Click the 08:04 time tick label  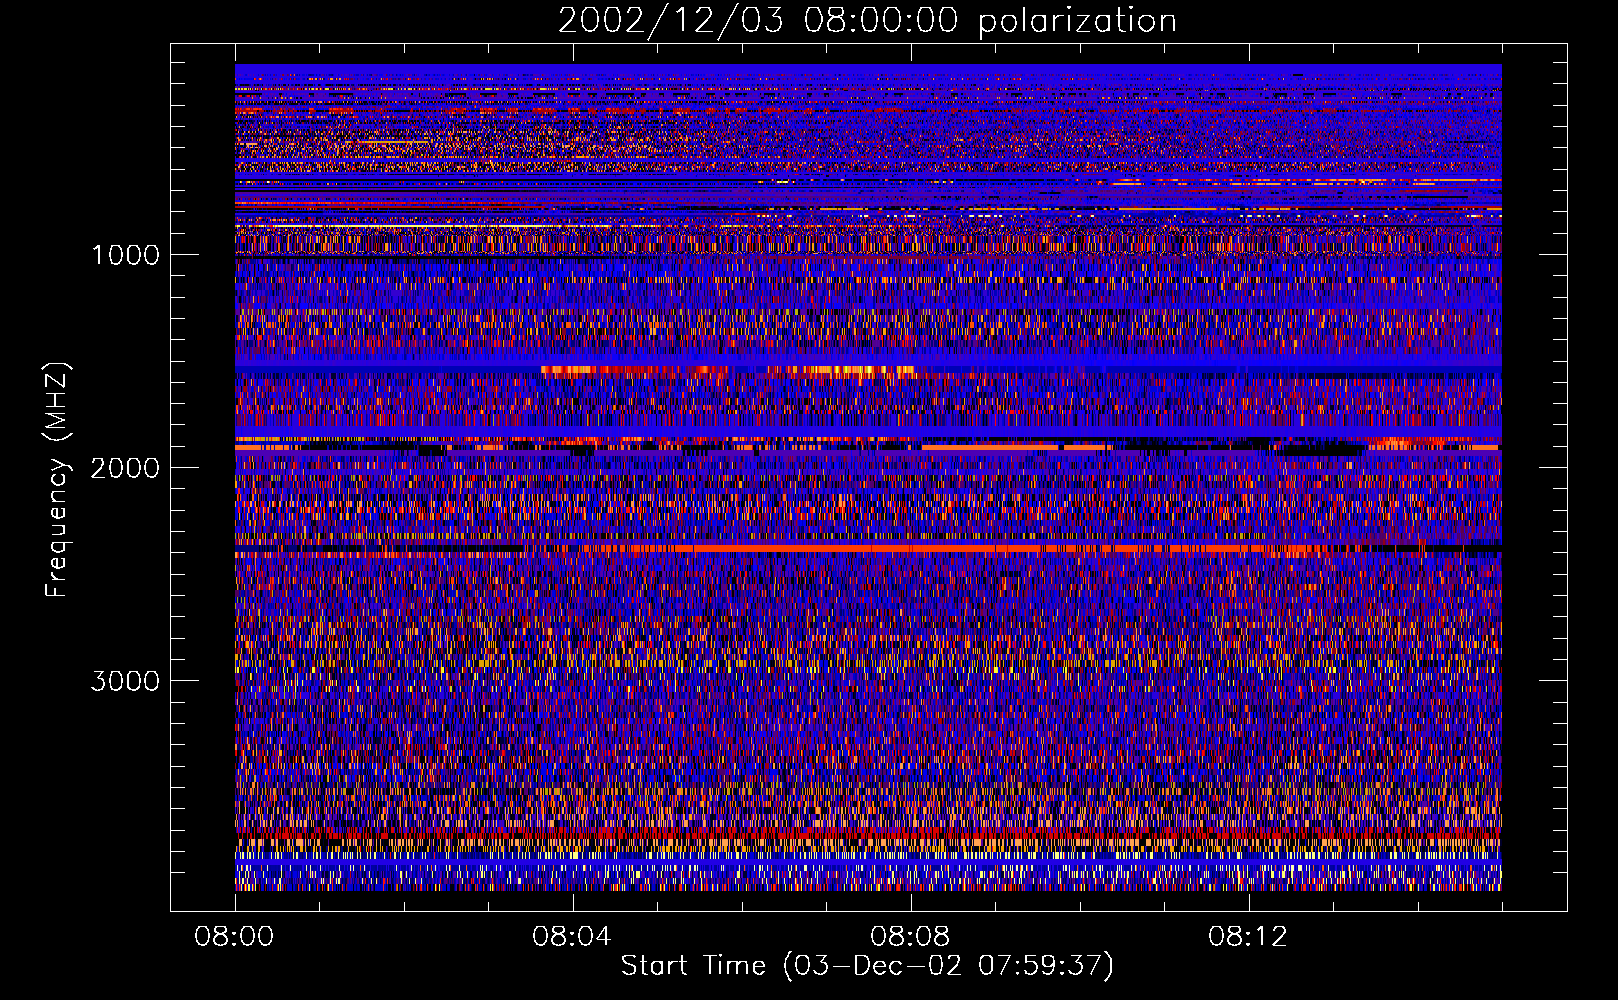[572, 937]
